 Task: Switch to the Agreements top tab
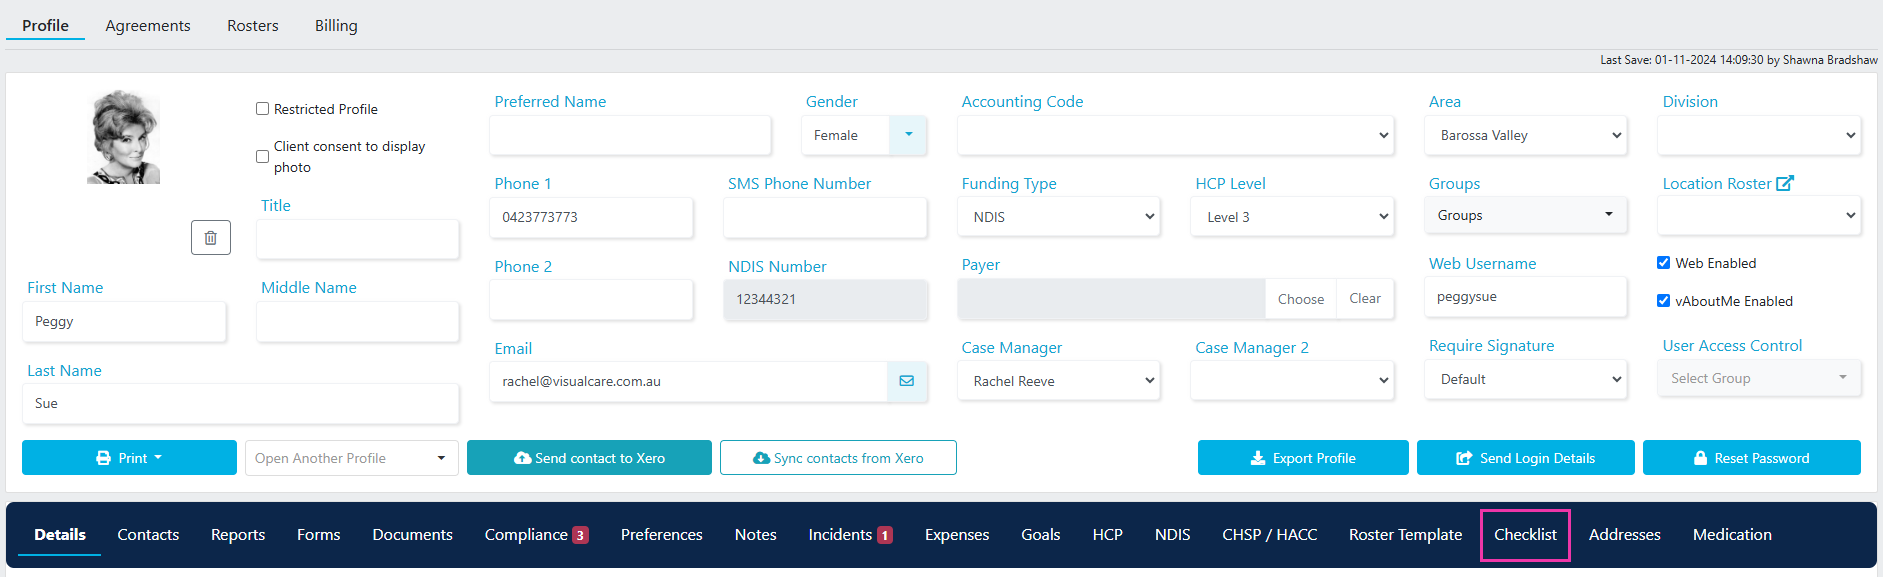148,26
